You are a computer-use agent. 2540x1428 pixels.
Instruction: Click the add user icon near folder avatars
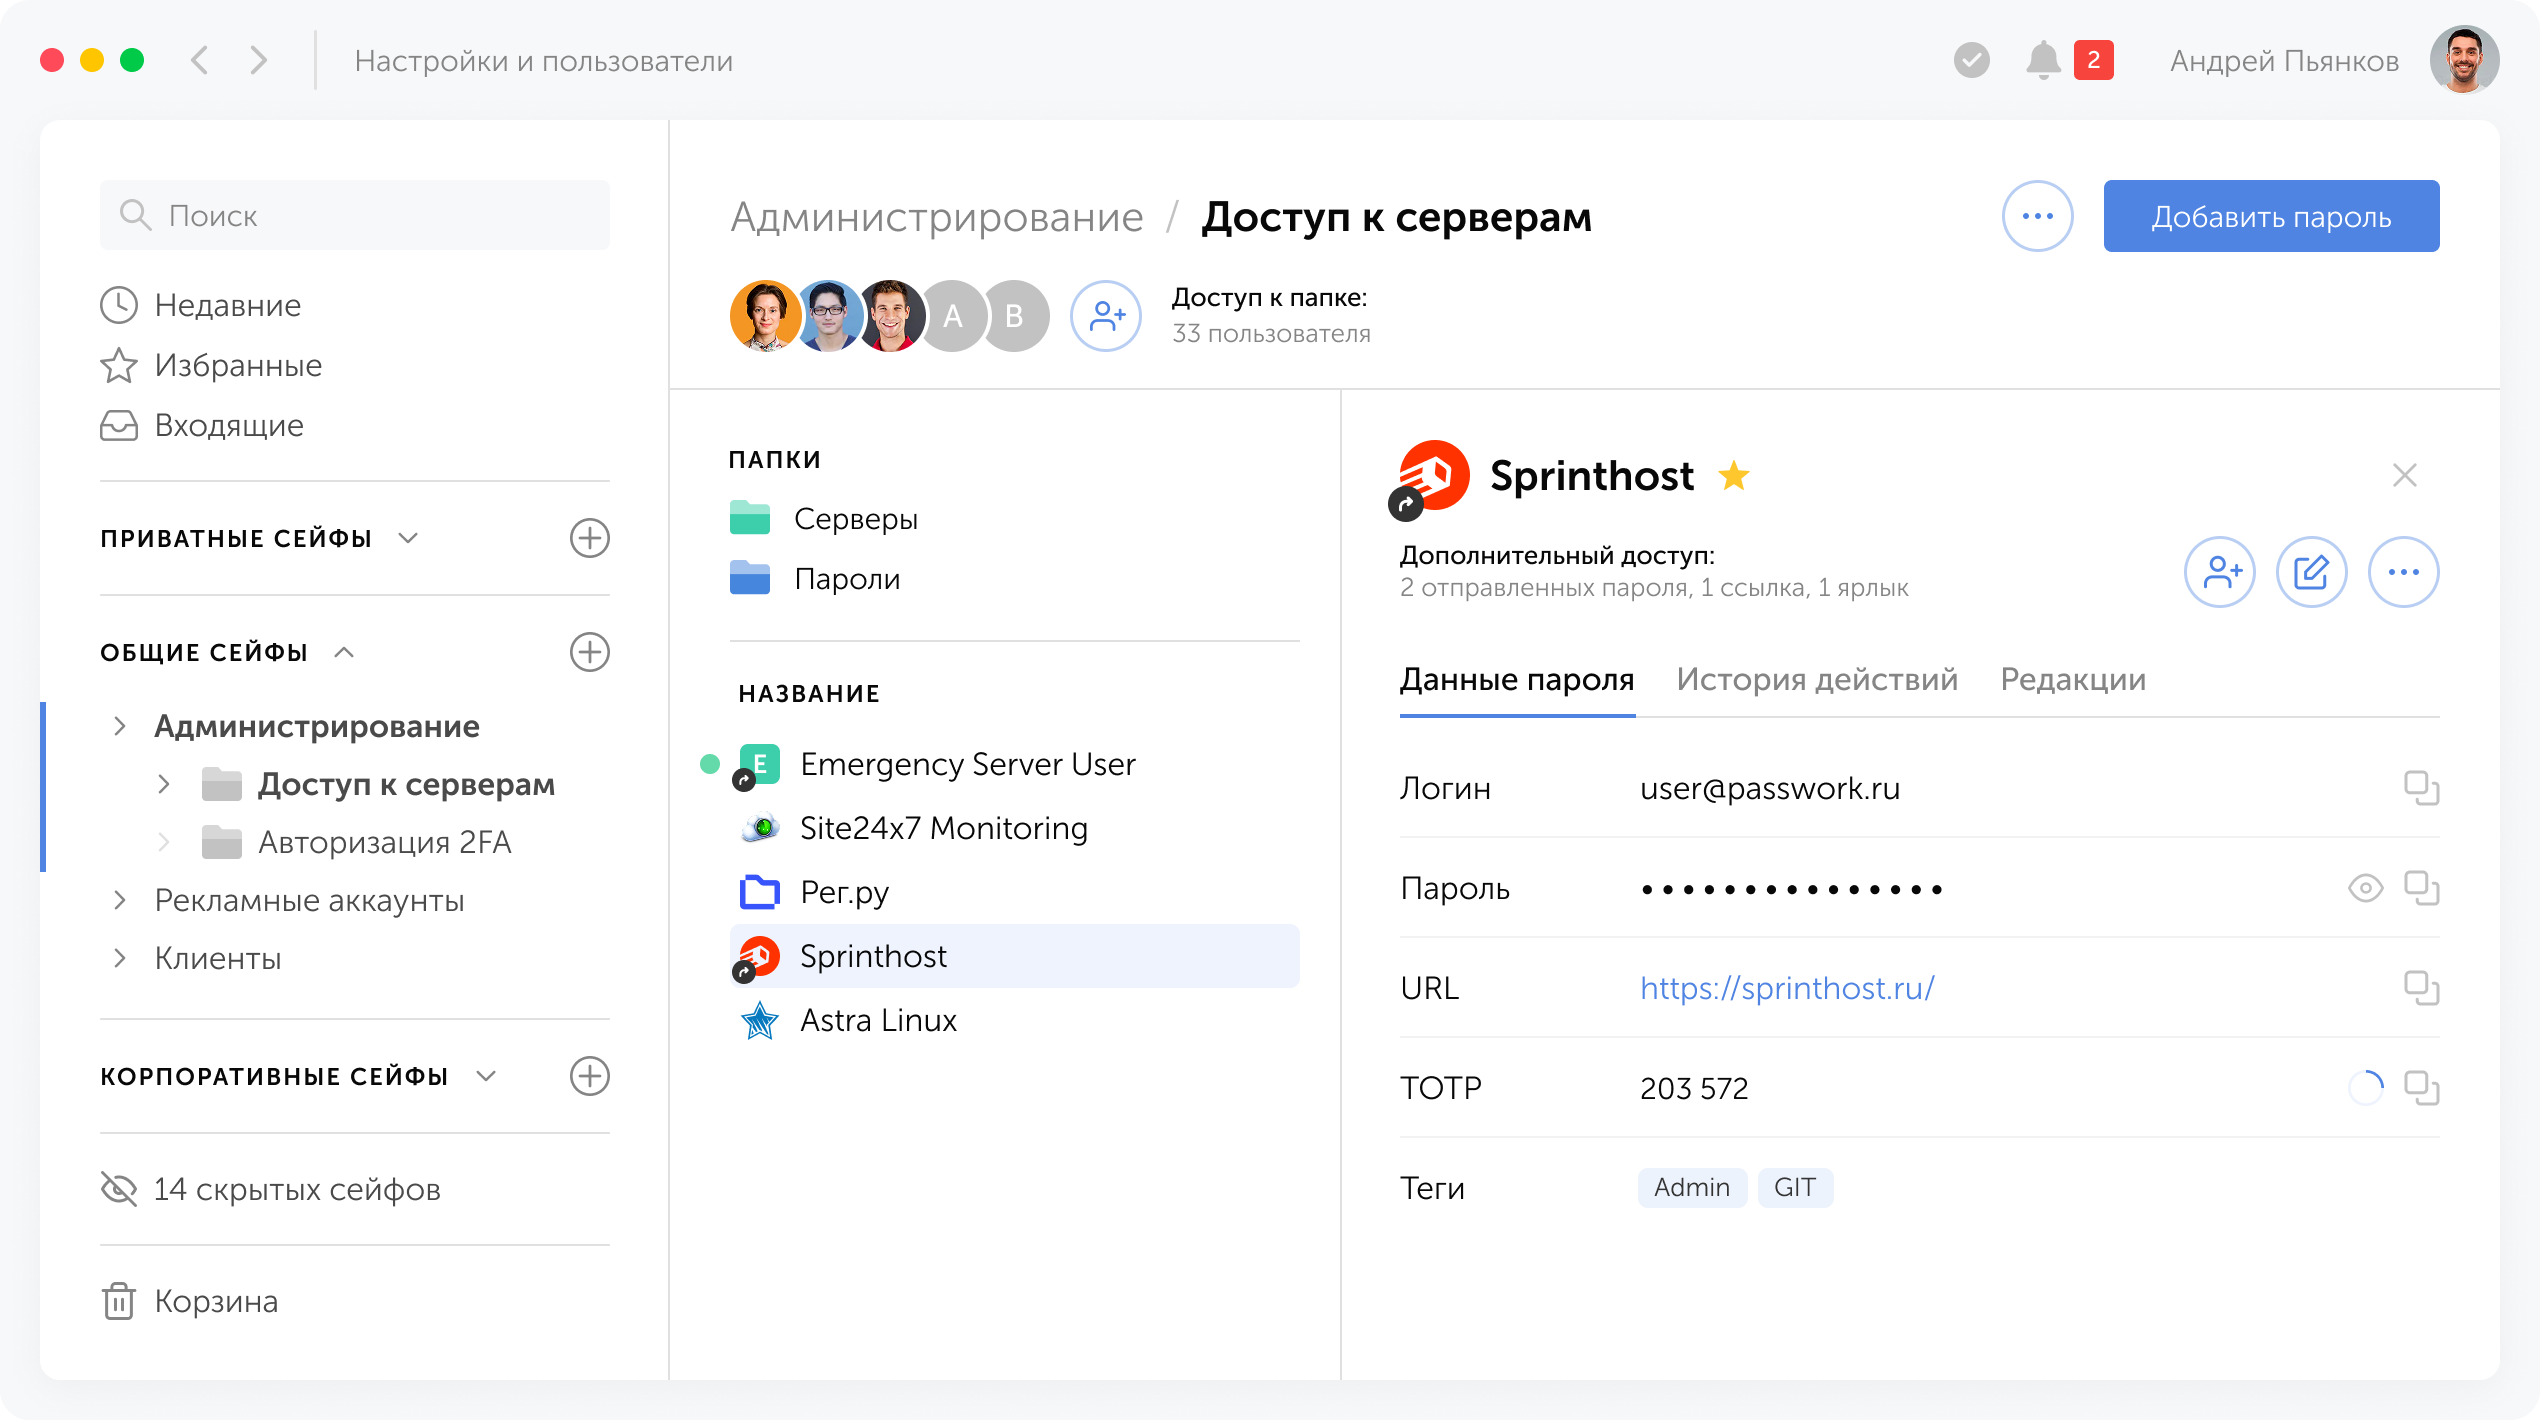click(1106, 316)
